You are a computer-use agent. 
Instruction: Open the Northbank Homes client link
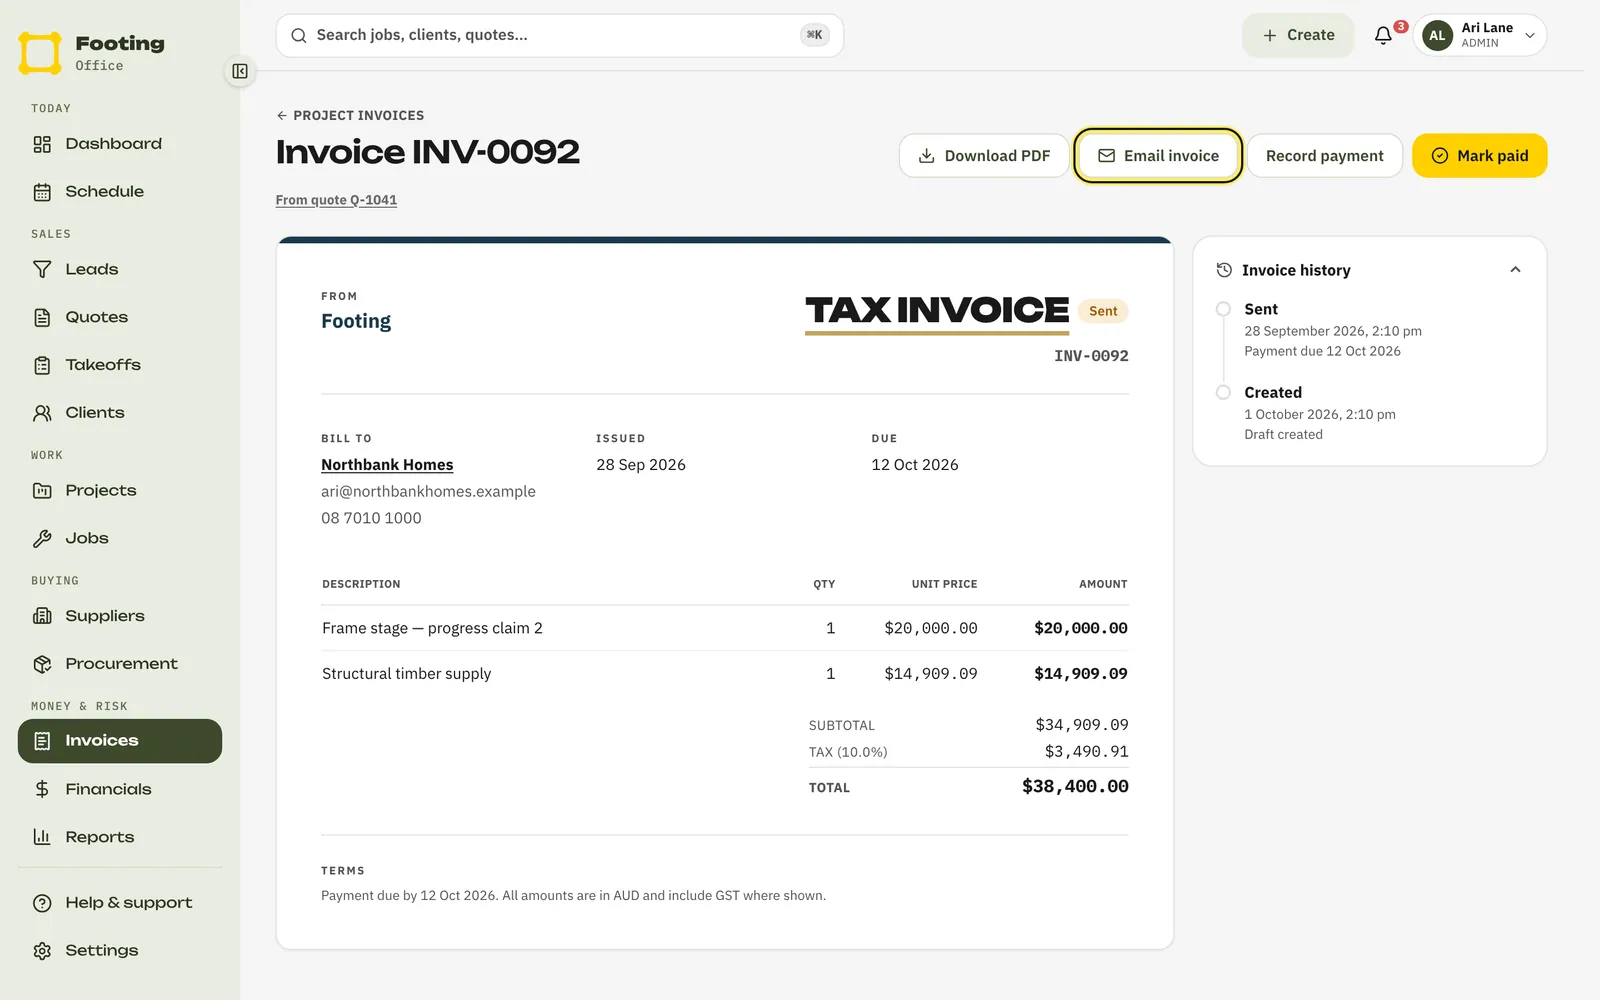click(387, 465)
